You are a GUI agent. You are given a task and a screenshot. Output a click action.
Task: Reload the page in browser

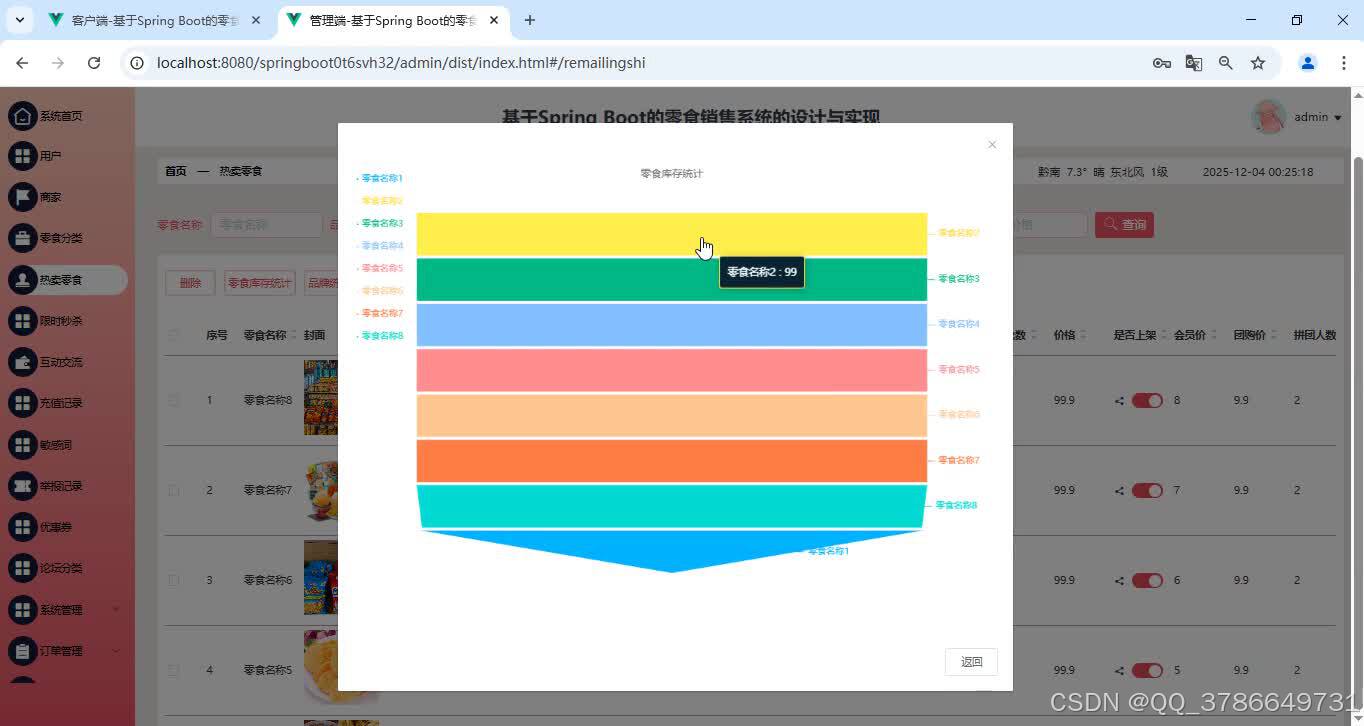coord(94,63)
